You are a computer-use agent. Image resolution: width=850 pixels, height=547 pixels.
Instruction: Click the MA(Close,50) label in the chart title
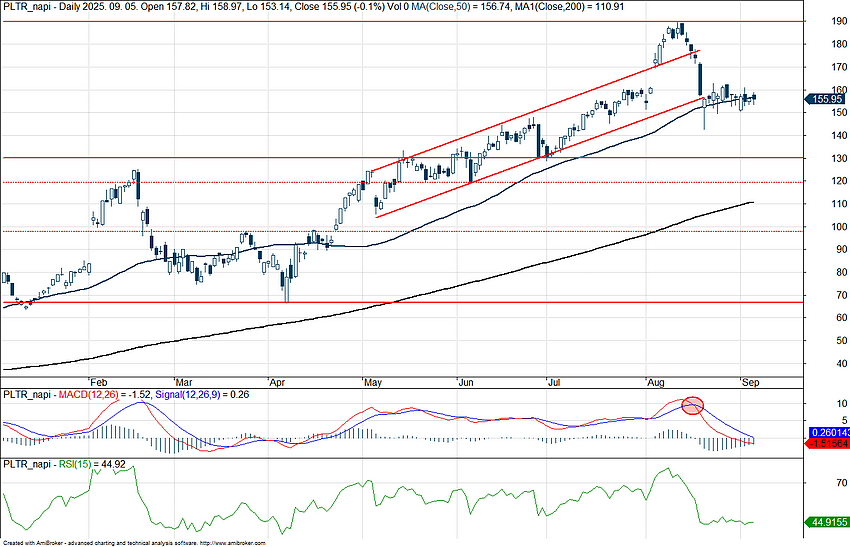click(440, 7)
